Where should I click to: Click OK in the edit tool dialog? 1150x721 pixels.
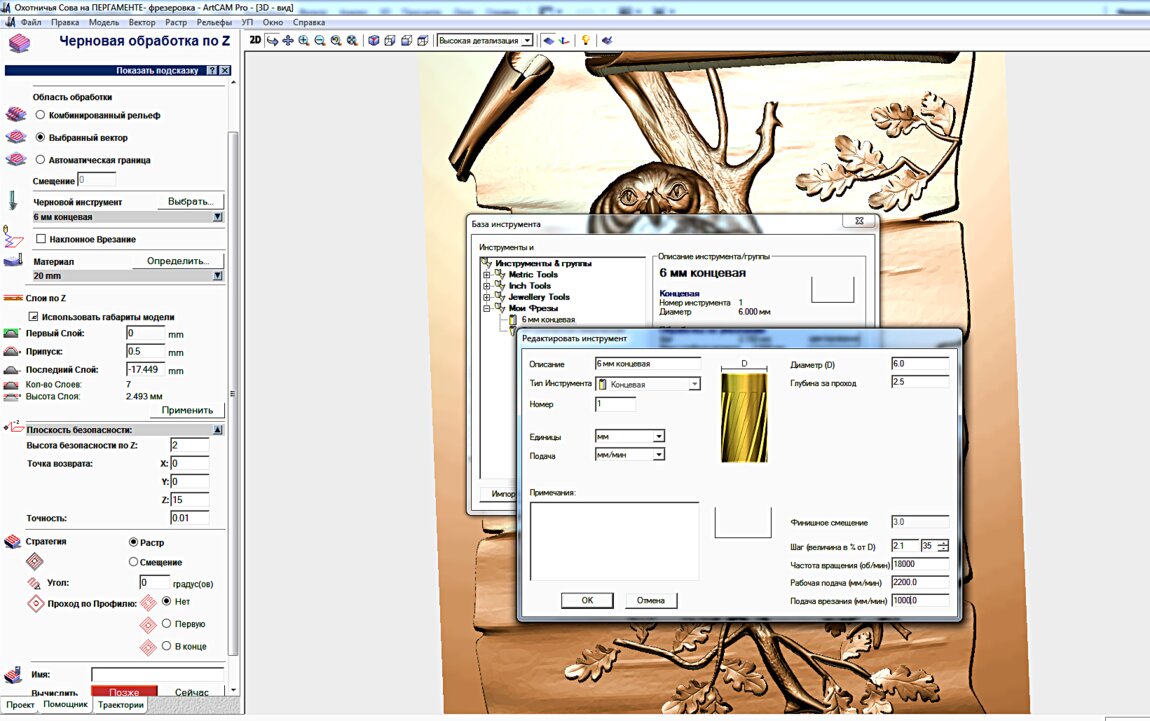coord(587,600)
